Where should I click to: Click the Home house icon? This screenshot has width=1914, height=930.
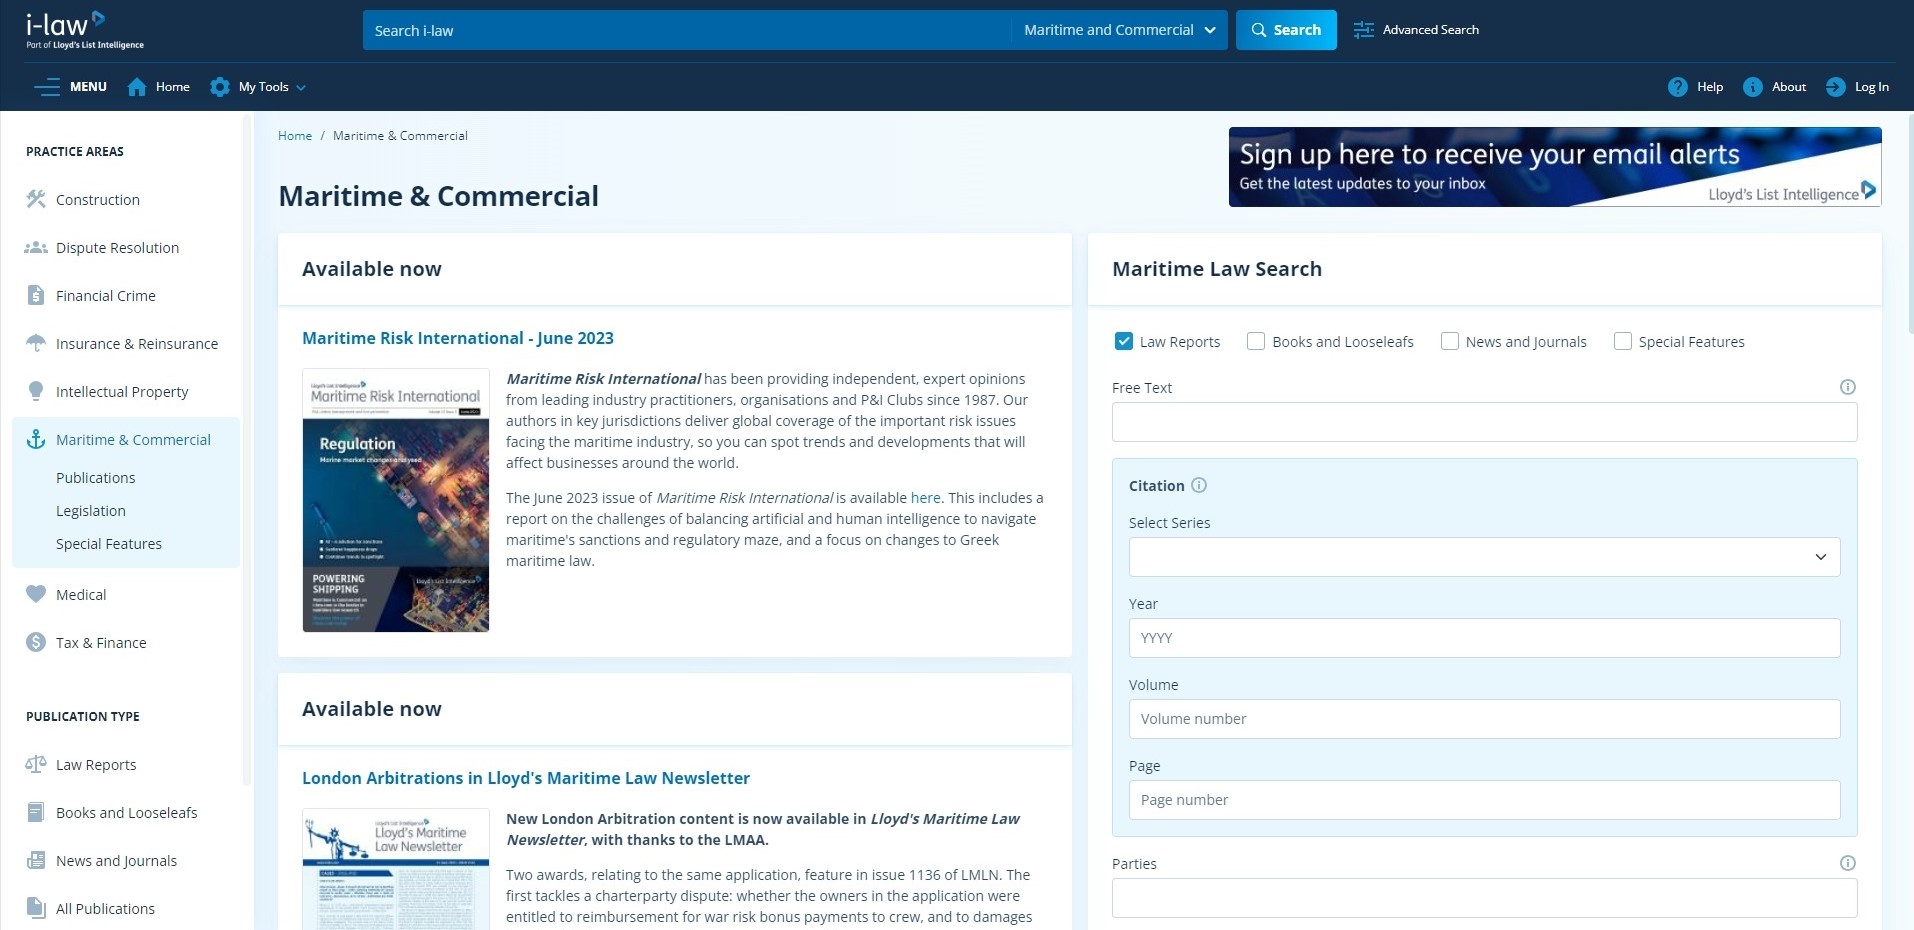pos(137,87)
